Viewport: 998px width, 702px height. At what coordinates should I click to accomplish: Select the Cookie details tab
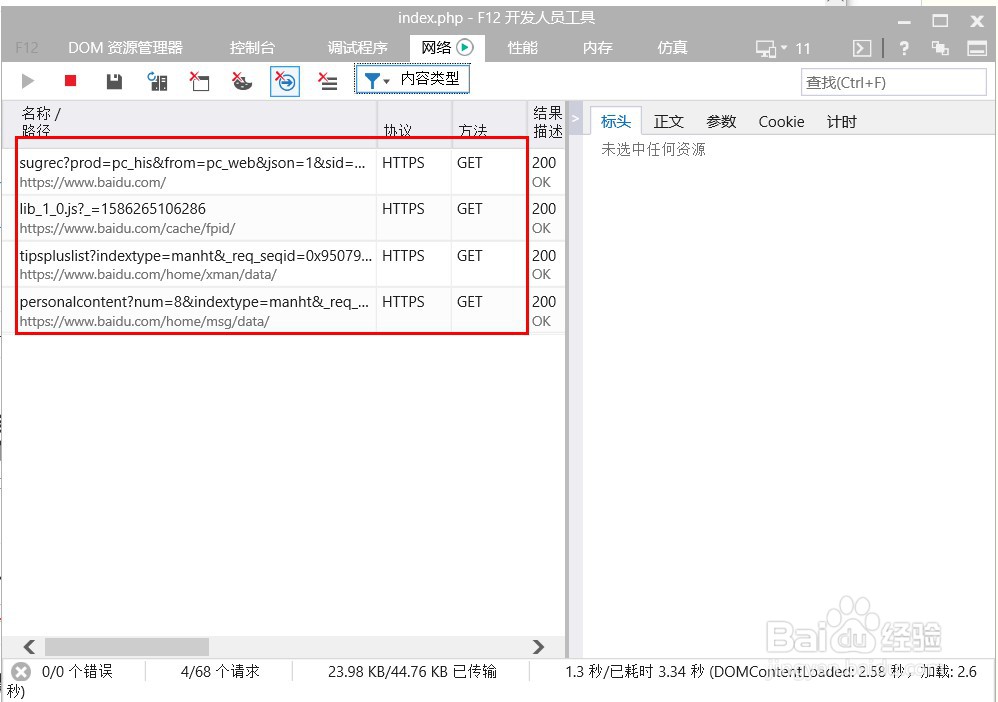tap(781, 122)
